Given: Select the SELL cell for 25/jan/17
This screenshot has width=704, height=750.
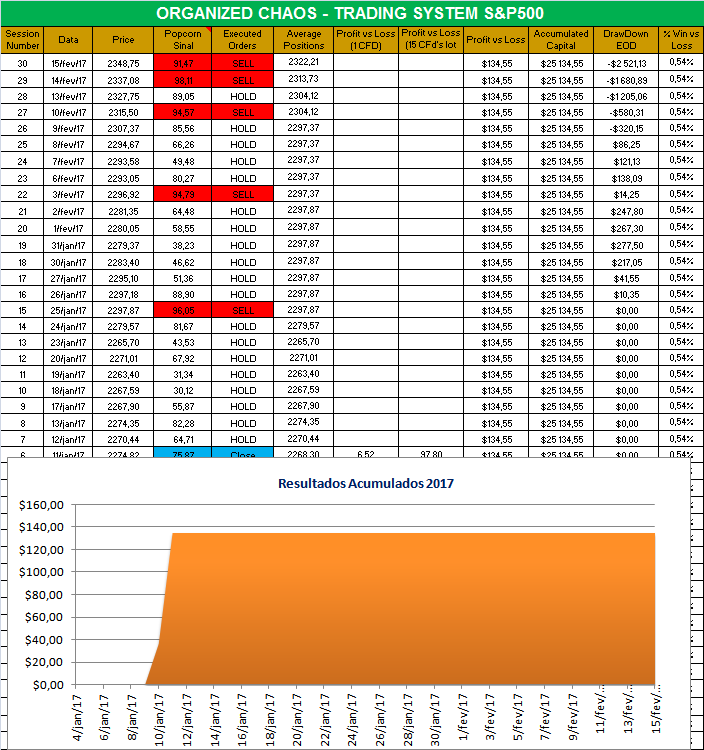Looking at the screenshot, I should pyautogui.click(x=242, y=310).
